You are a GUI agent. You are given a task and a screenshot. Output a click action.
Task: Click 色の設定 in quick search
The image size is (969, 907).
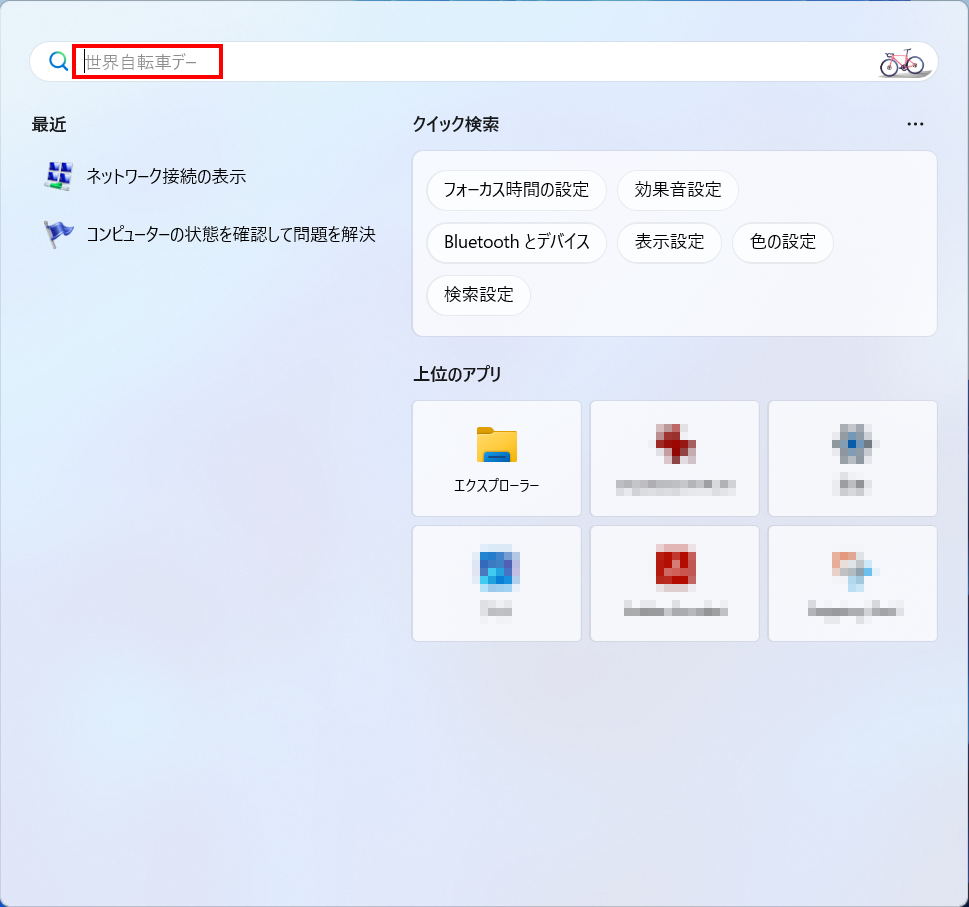782,242
